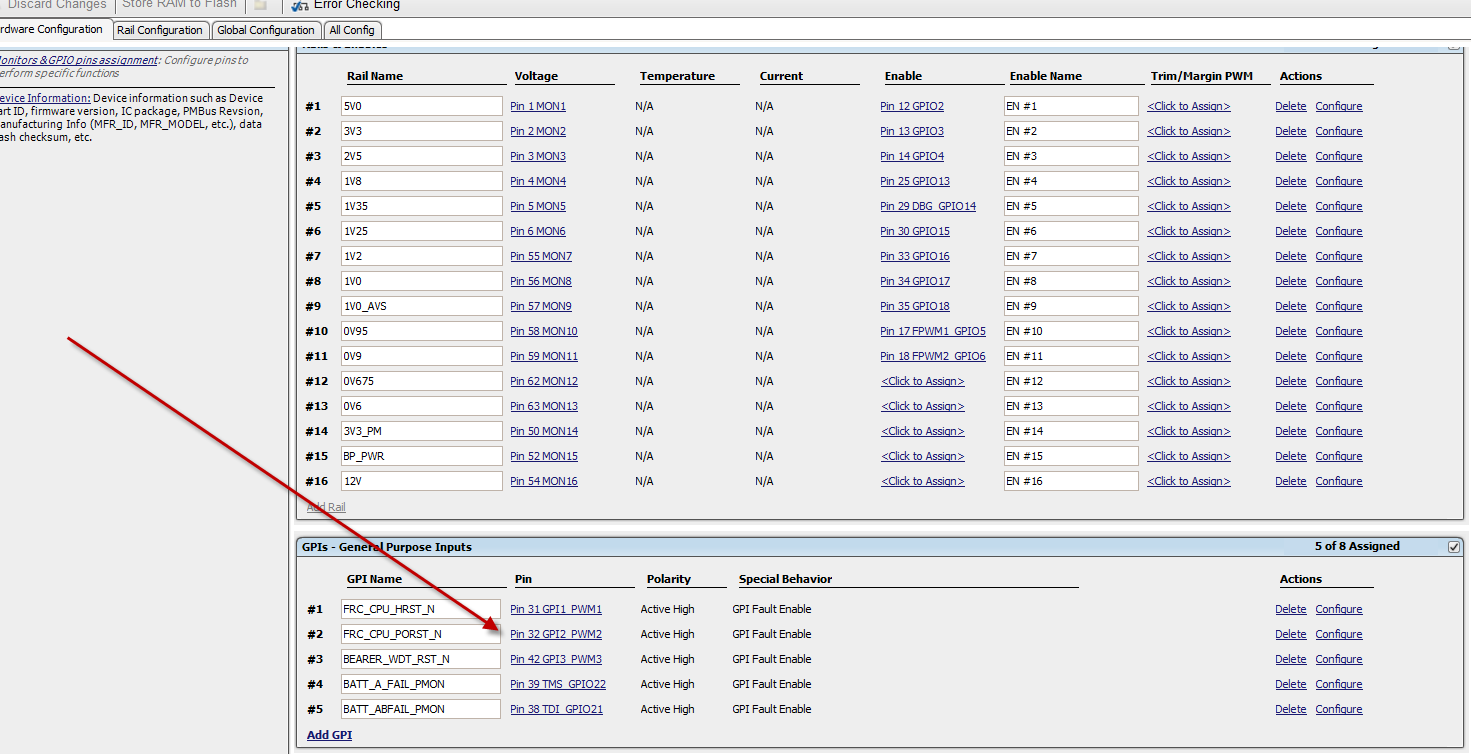Image resolution: width=1471 pixels, height=754 pixels.
Task: Run Error Checking from the toolbar
Action: coord(346,5)
